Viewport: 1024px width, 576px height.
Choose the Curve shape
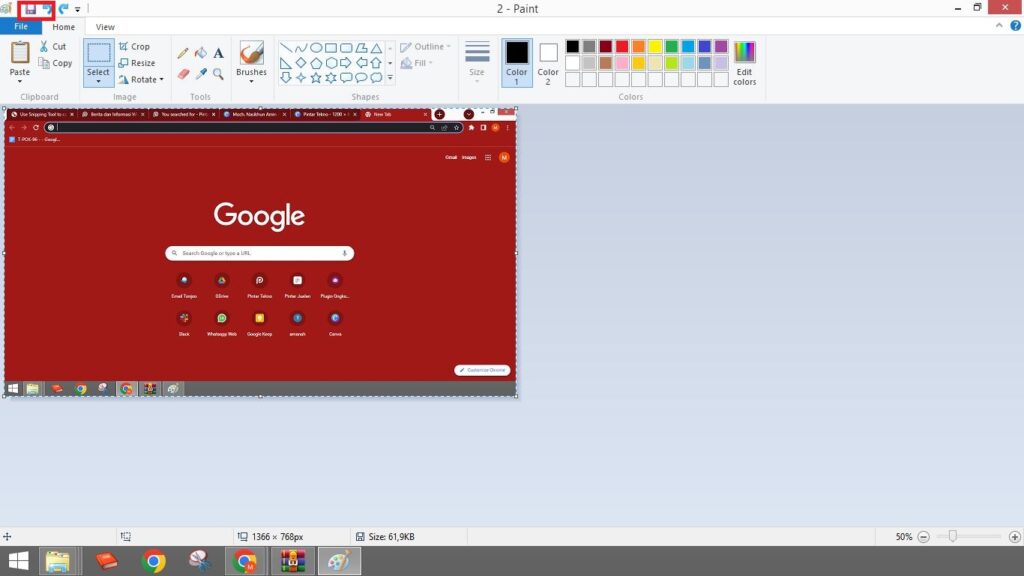300,48
